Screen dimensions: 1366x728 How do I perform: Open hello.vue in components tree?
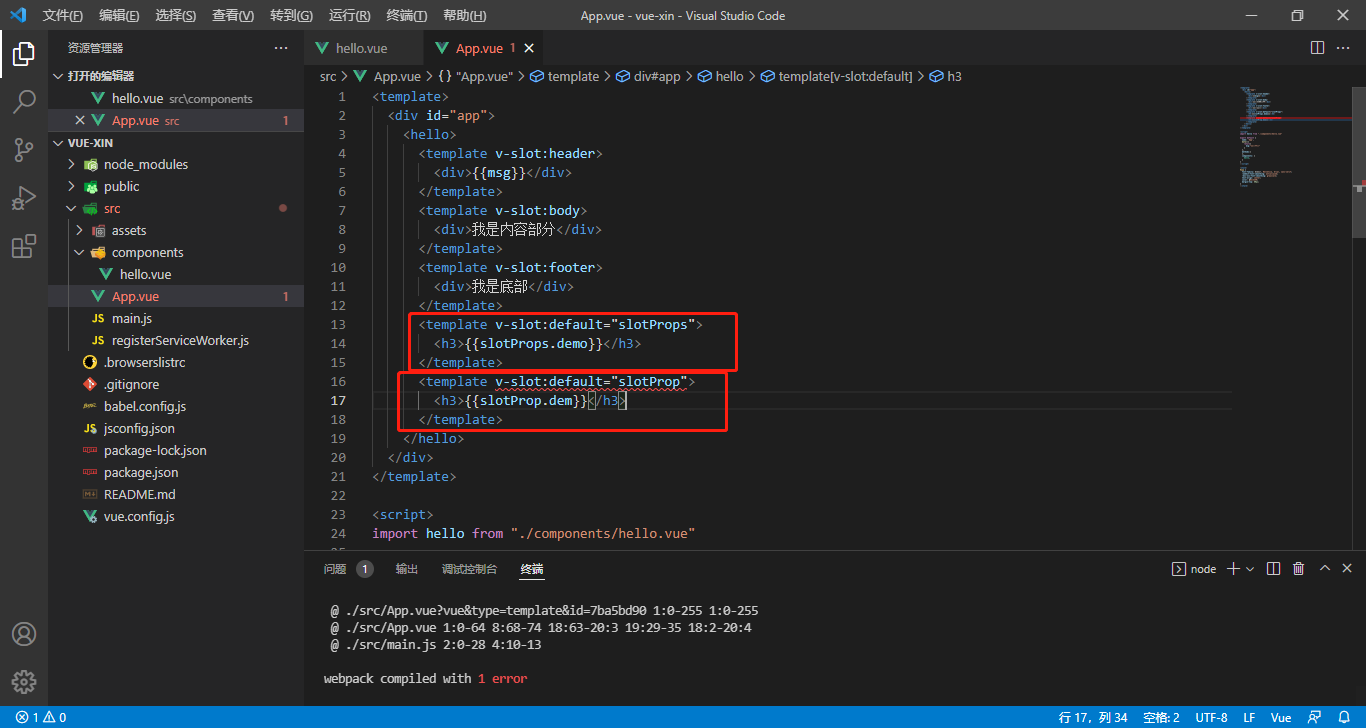(x=176, y=274)
